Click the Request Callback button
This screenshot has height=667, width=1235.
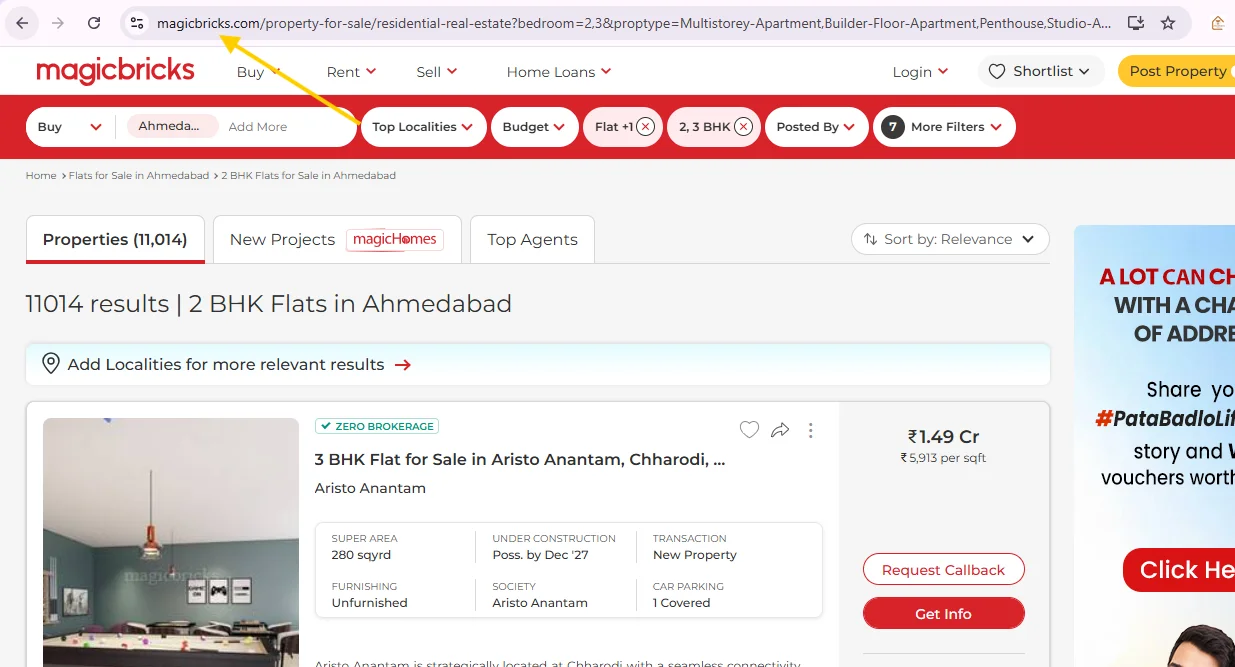click(x=943, y=570)
